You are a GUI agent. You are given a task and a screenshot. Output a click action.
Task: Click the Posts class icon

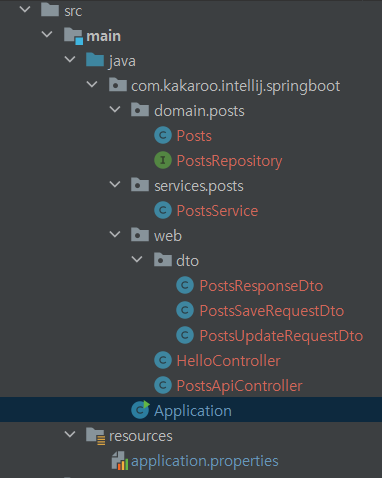[163, 135]
